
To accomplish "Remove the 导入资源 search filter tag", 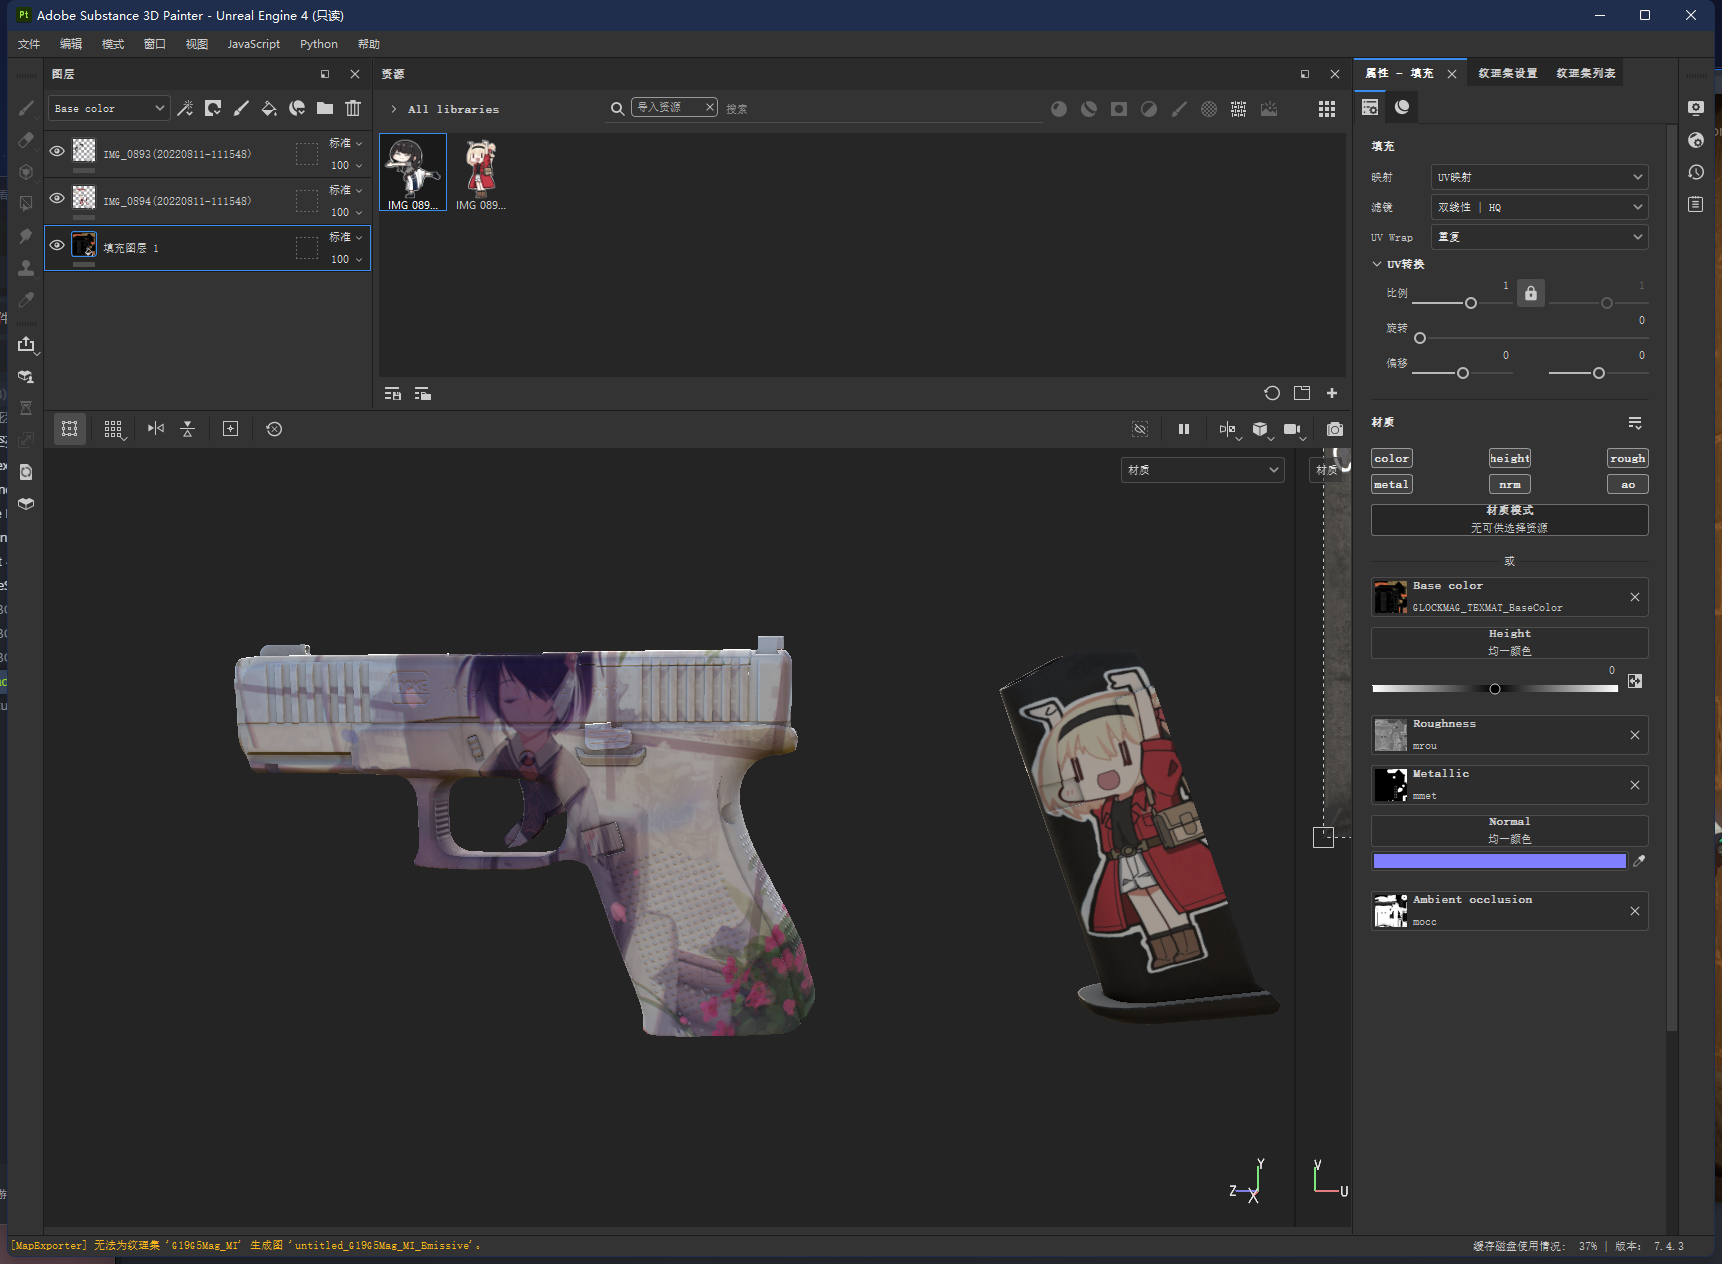I will (x=710, y=107).
